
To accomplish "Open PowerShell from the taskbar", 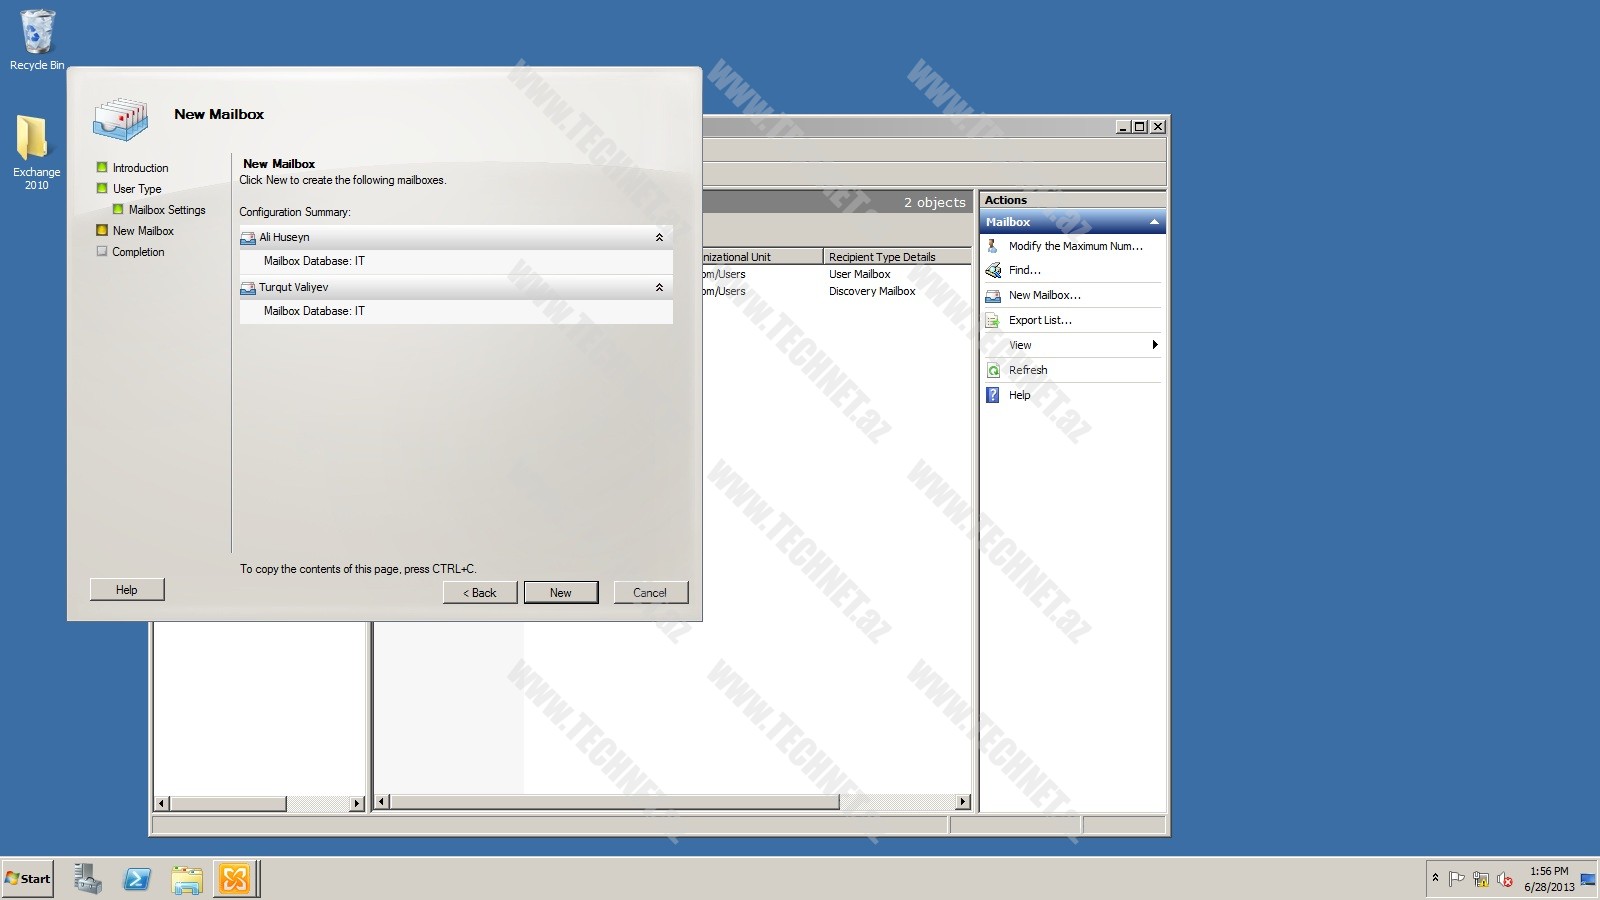I will (x=137, y=879).
